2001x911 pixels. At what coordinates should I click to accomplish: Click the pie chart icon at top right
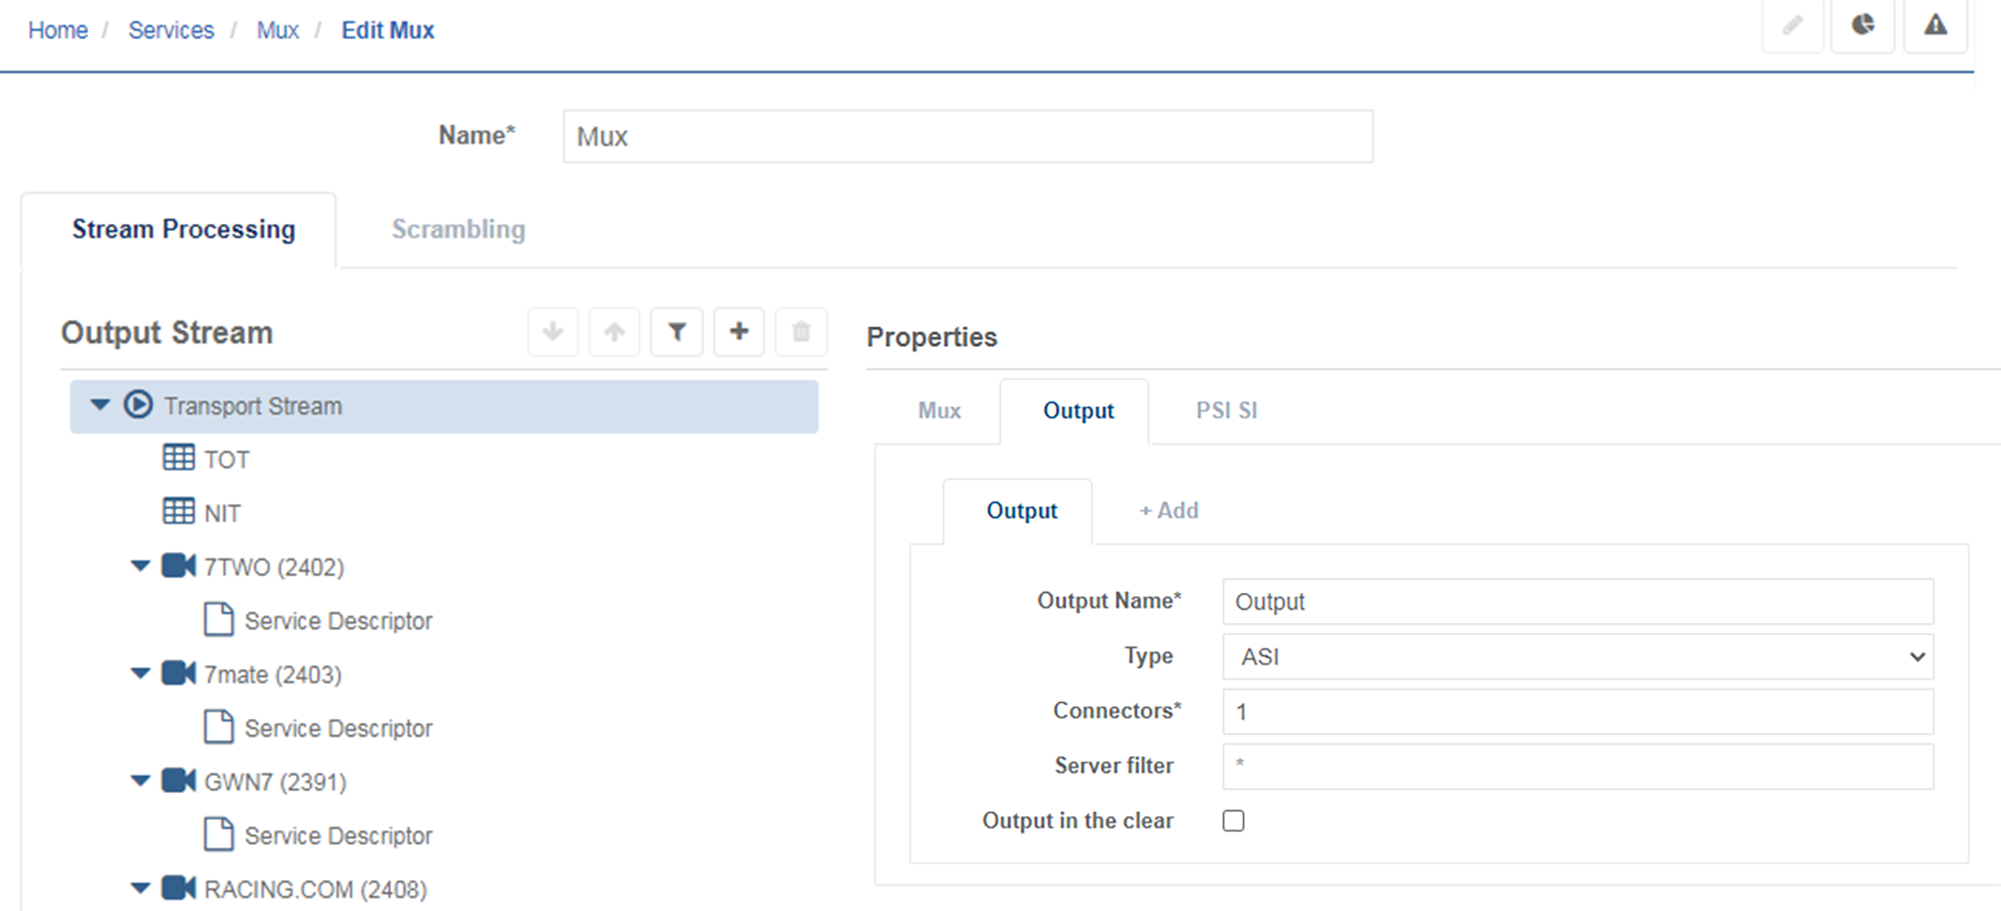click(x=1862, y=25)
